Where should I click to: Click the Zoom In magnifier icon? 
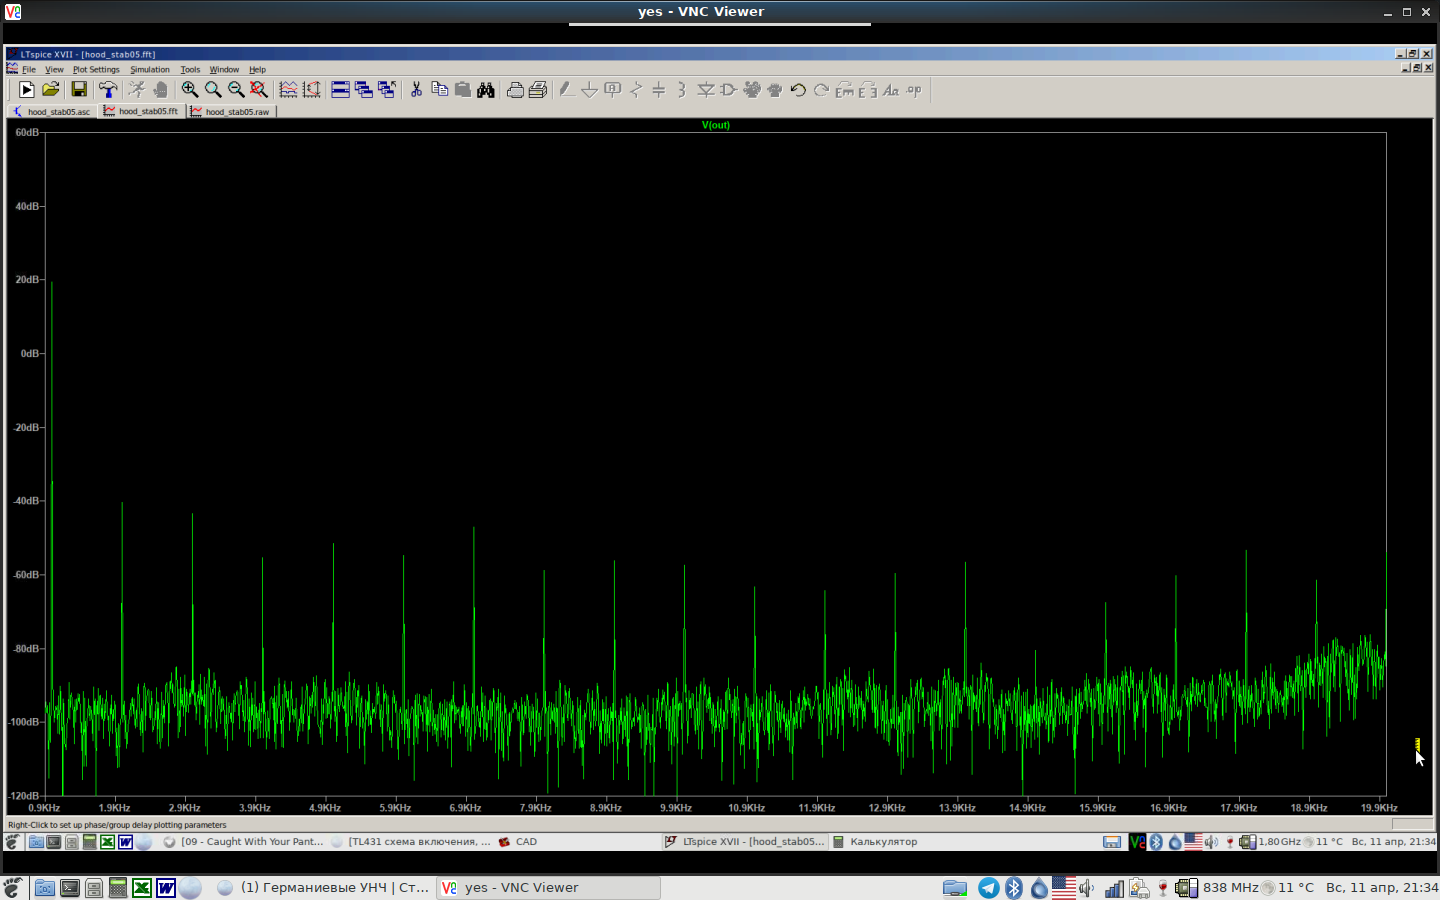click(x=189, y=90)
